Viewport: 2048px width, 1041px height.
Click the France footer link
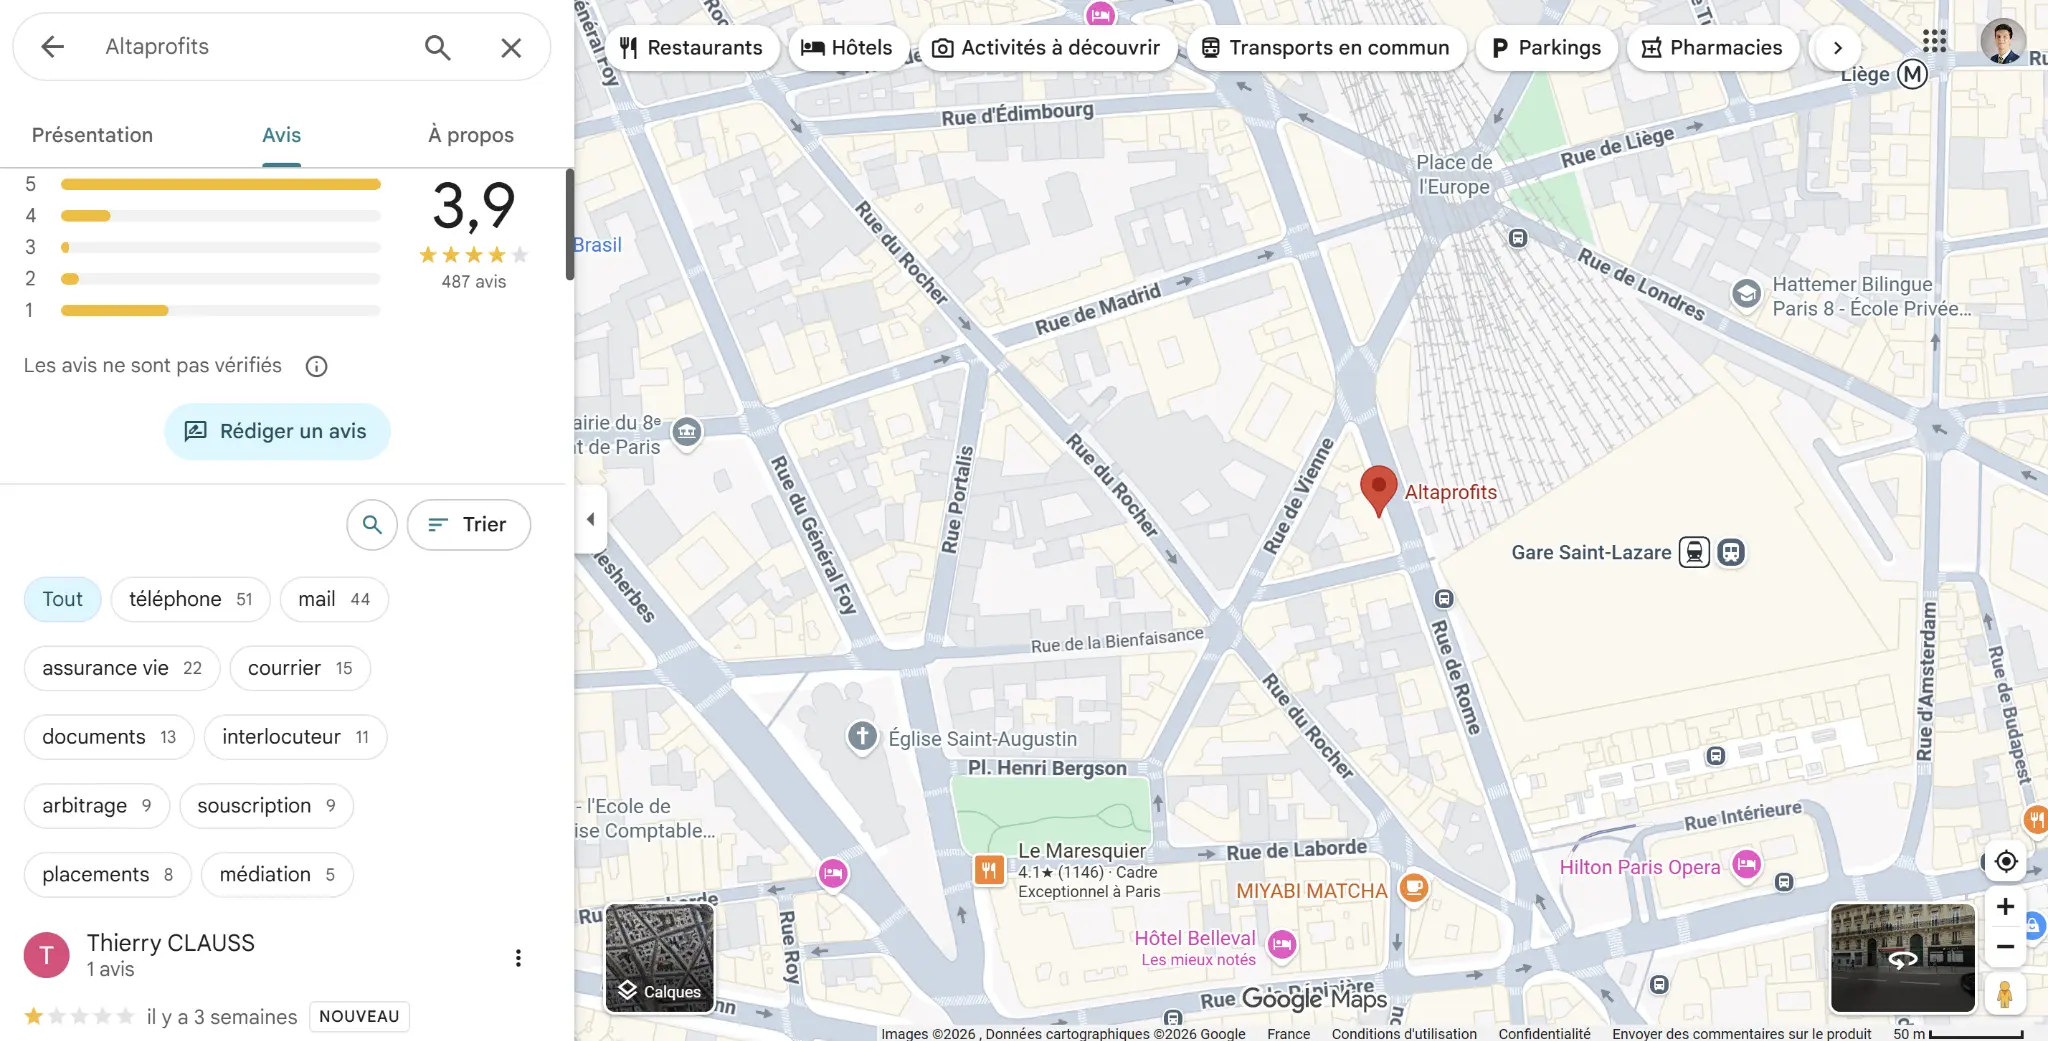[1288, 1033]
